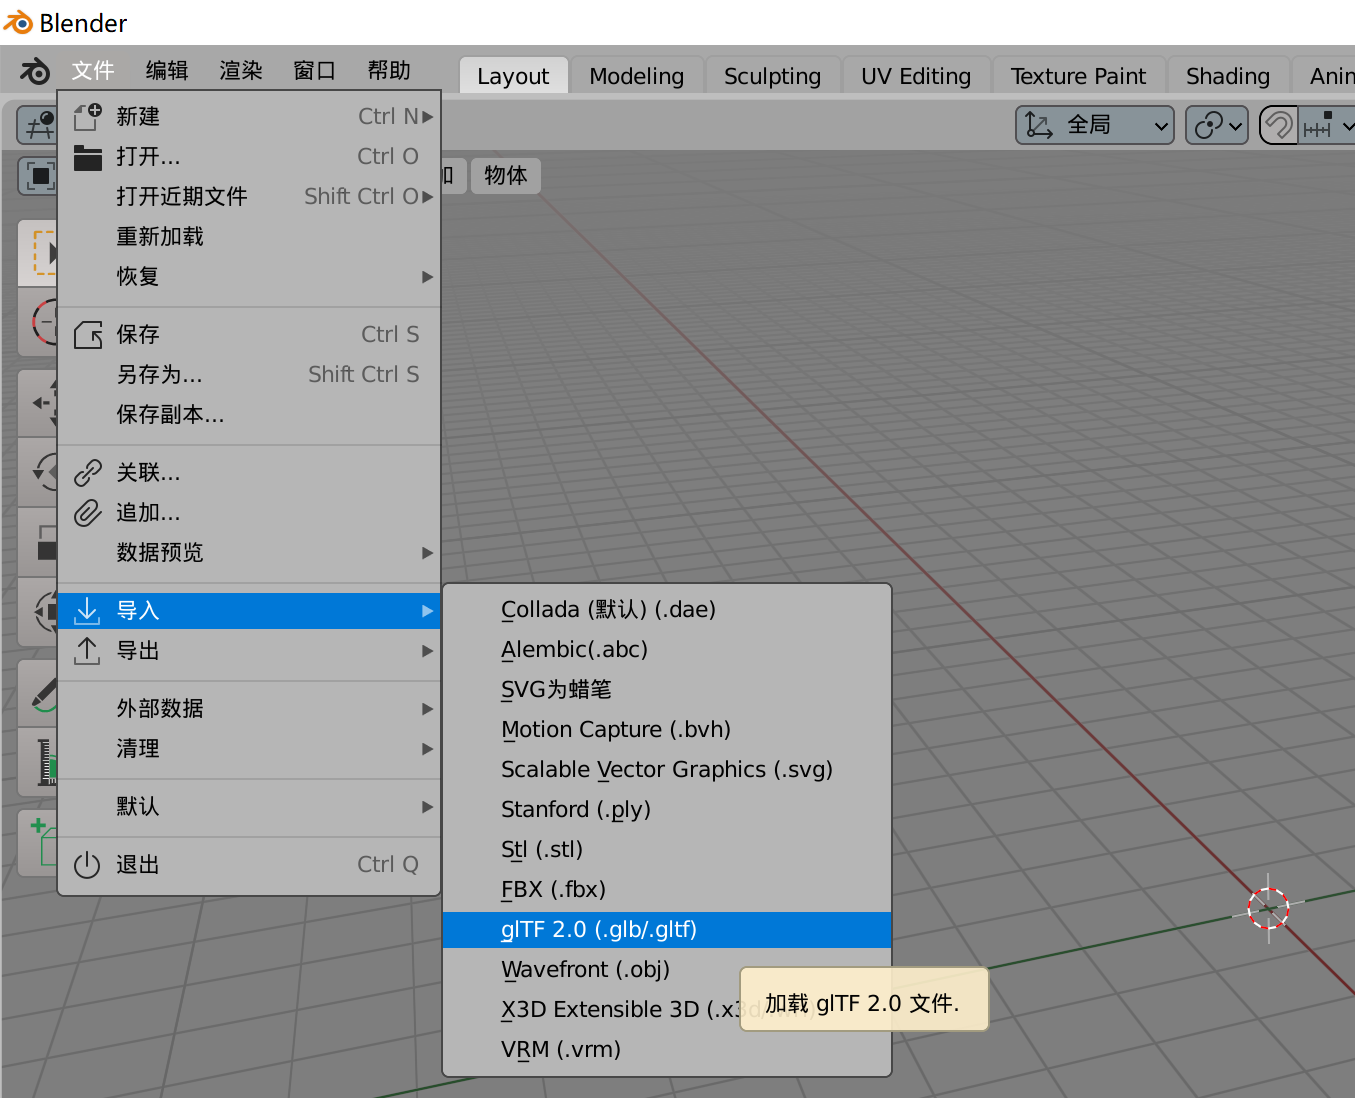The width and height of the screenshot is (1355, 1098).
Task: Select the Annotate pen tool
Action: click(37, 692)
